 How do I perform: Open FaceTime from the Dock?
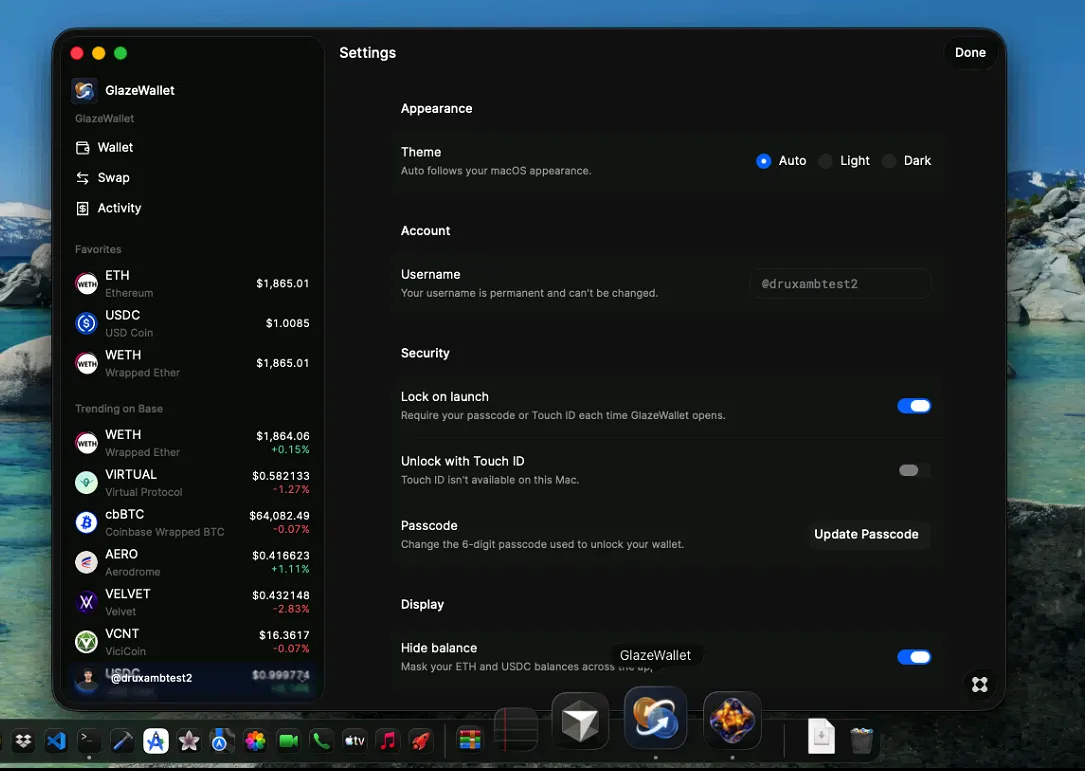(x=289, y=741)
